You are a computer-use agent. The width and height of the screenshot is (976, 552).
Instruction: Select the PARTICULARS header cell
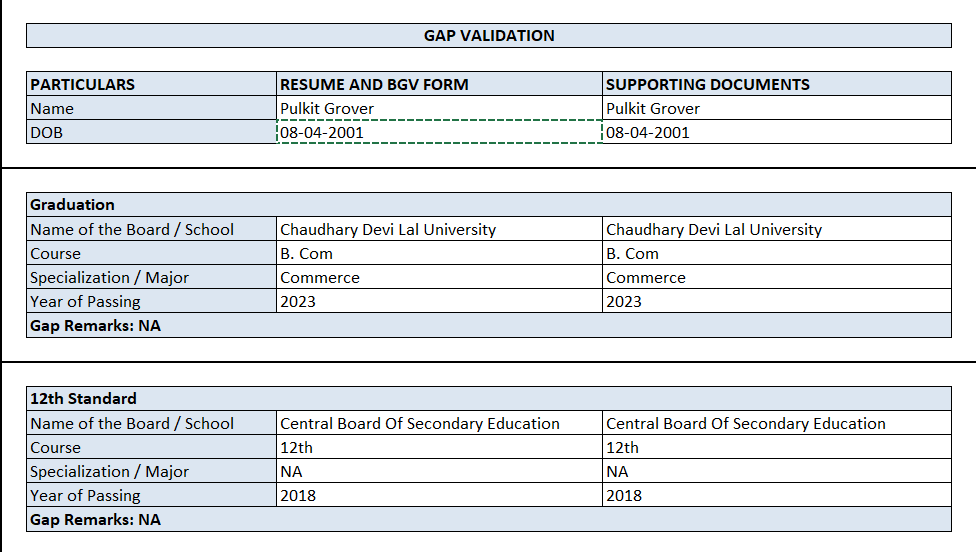pyautogui.click(x=152, y=84)
